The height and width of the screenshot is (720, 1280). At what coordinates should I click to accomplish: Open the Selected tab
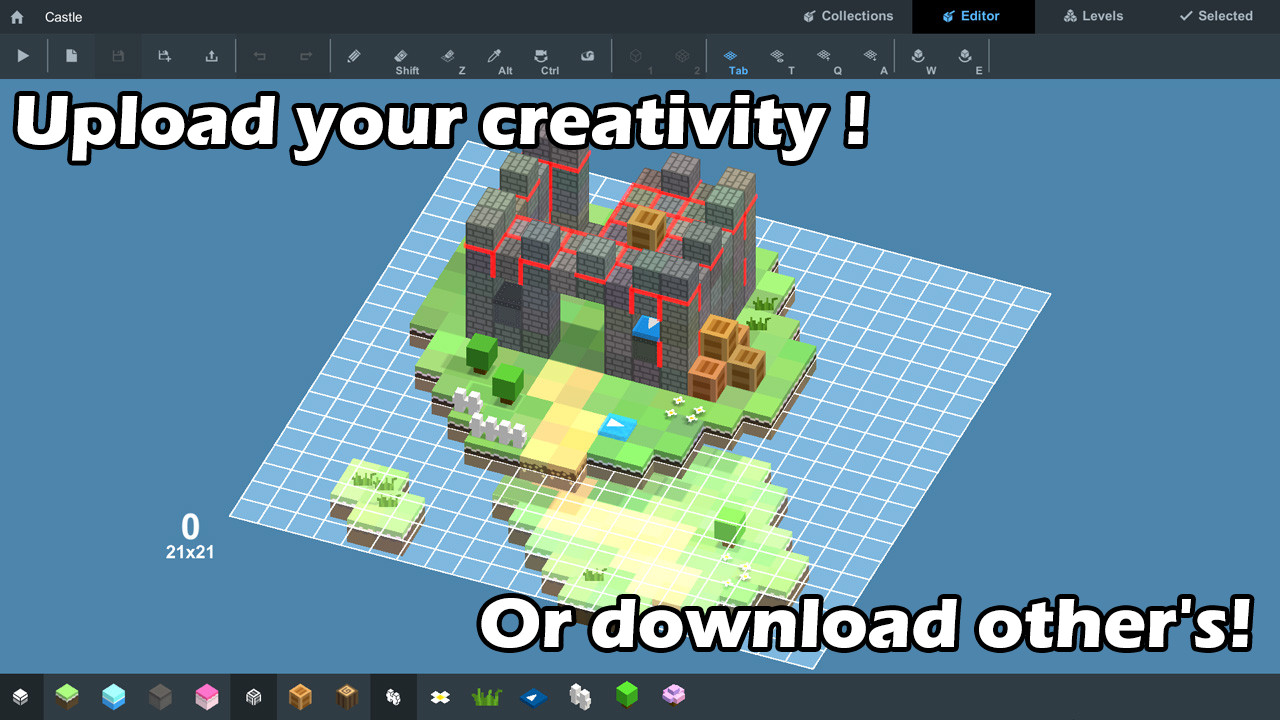(x=1216, y=16)
